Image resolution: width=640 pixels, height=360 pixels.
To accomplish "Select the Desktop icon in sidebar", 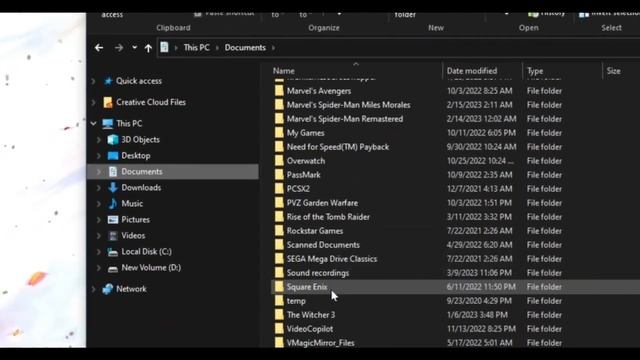I will coord(113,156).
